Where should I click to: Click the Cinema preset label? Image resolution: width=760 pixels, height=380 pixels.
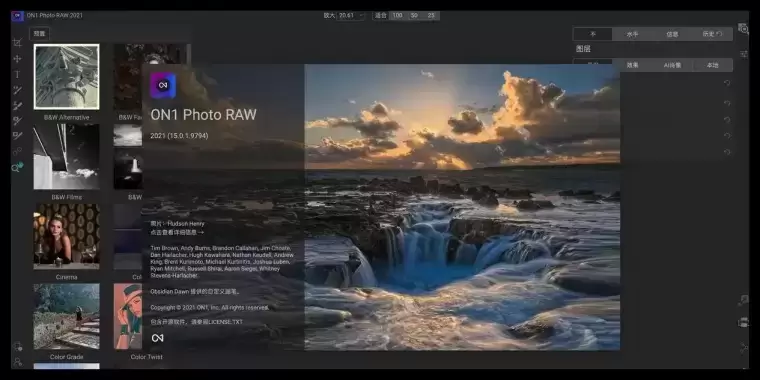coord(66,277)
